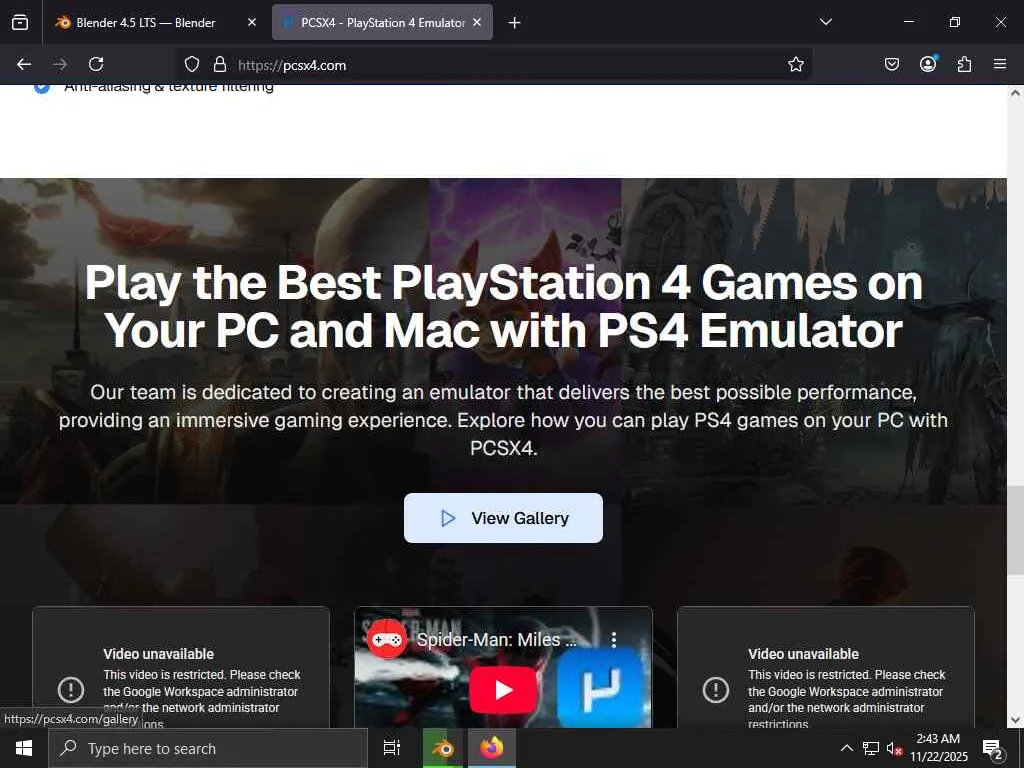Click the Firefox taskbar icon

(x=492, y=748)
